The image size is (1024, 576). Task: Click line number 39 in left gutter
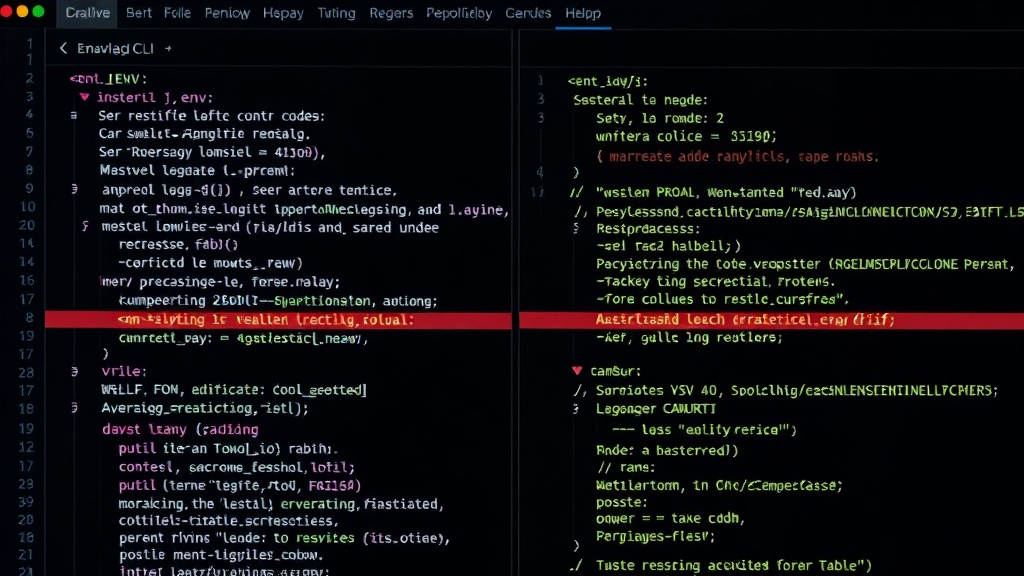pos(26,502)
